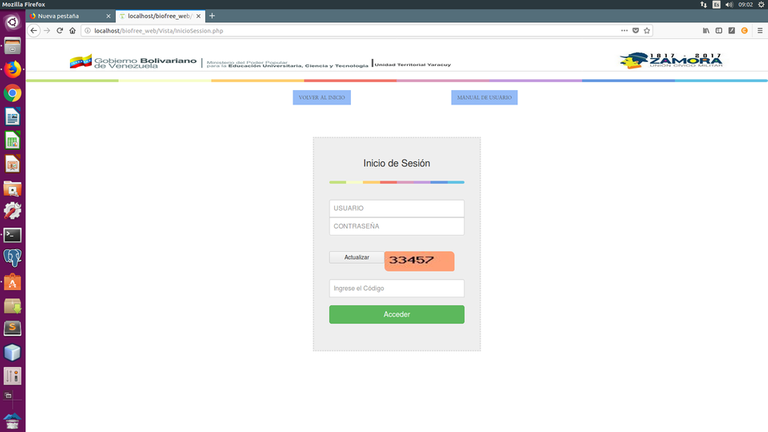Launch Sublime Text from dock
Image resolution: width=768 pixels, height=432 pixels.
click(12, 329)
